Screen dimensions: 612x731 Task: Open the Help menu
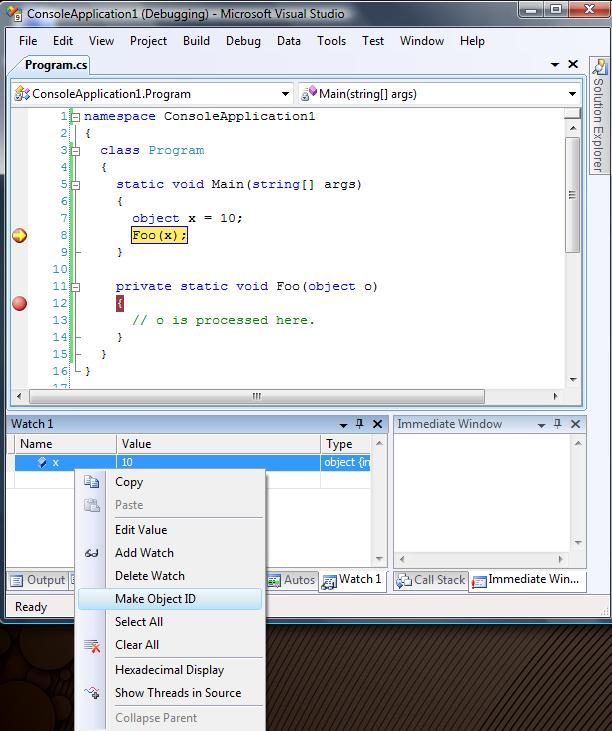[472, 41]
